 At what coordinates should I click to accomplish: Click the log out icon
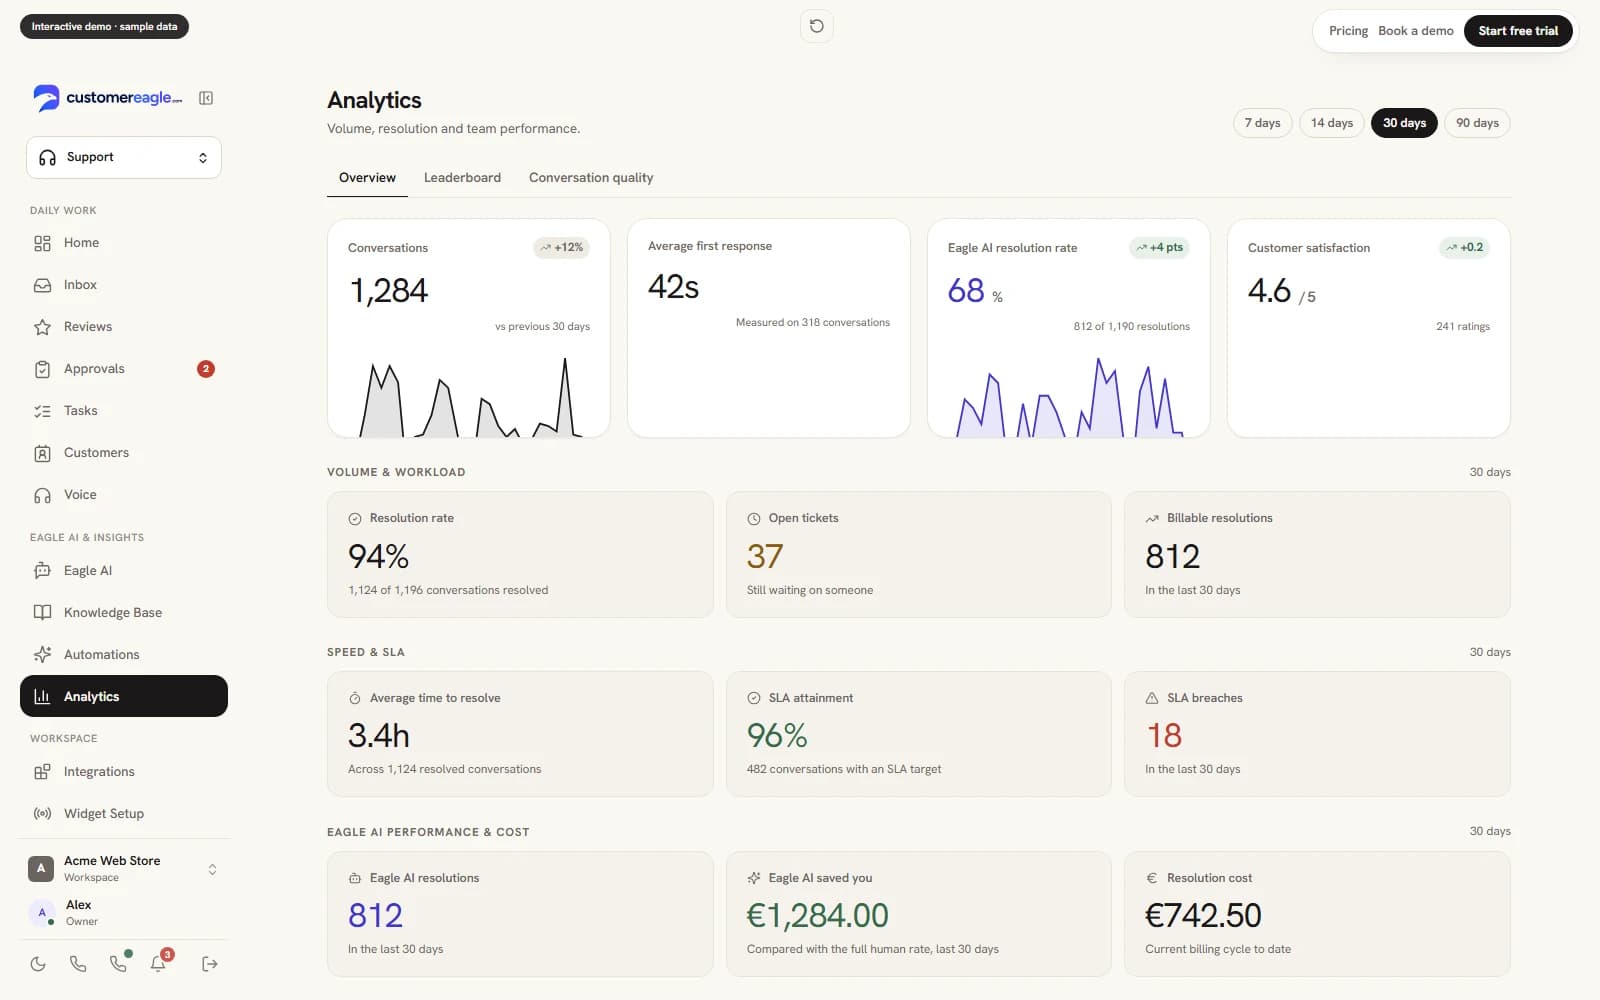(210, 964)
